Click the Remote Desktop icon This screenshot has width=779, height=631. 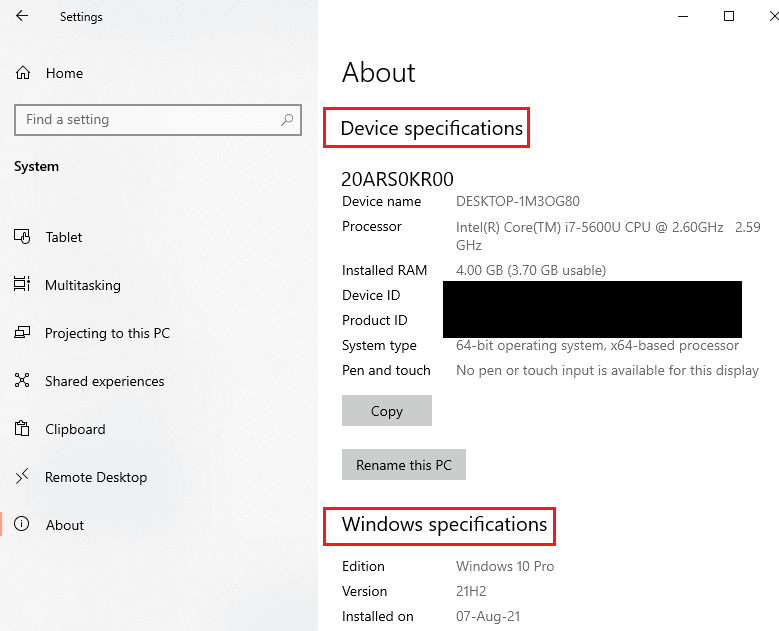click(x=22, y=476)
